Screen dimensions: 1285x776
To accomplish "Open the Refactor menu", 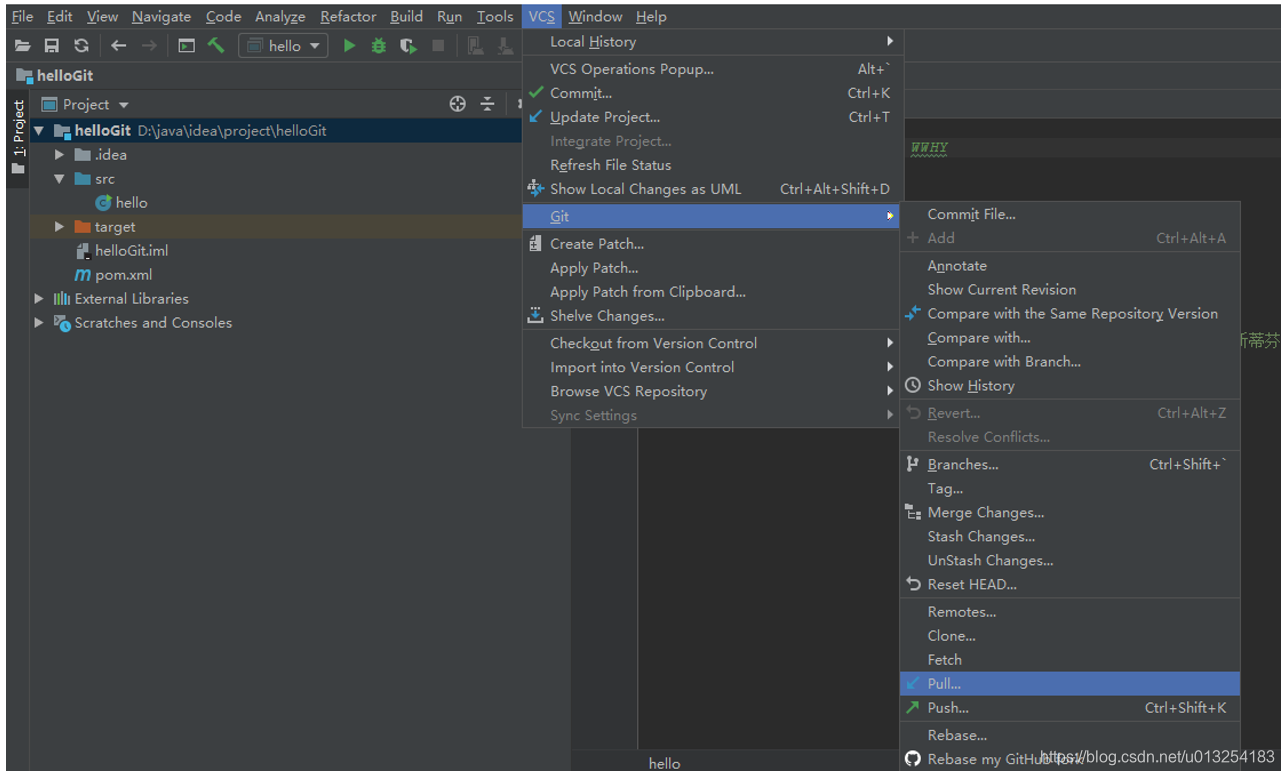I will pyautogui.click(x=348, y=17).
